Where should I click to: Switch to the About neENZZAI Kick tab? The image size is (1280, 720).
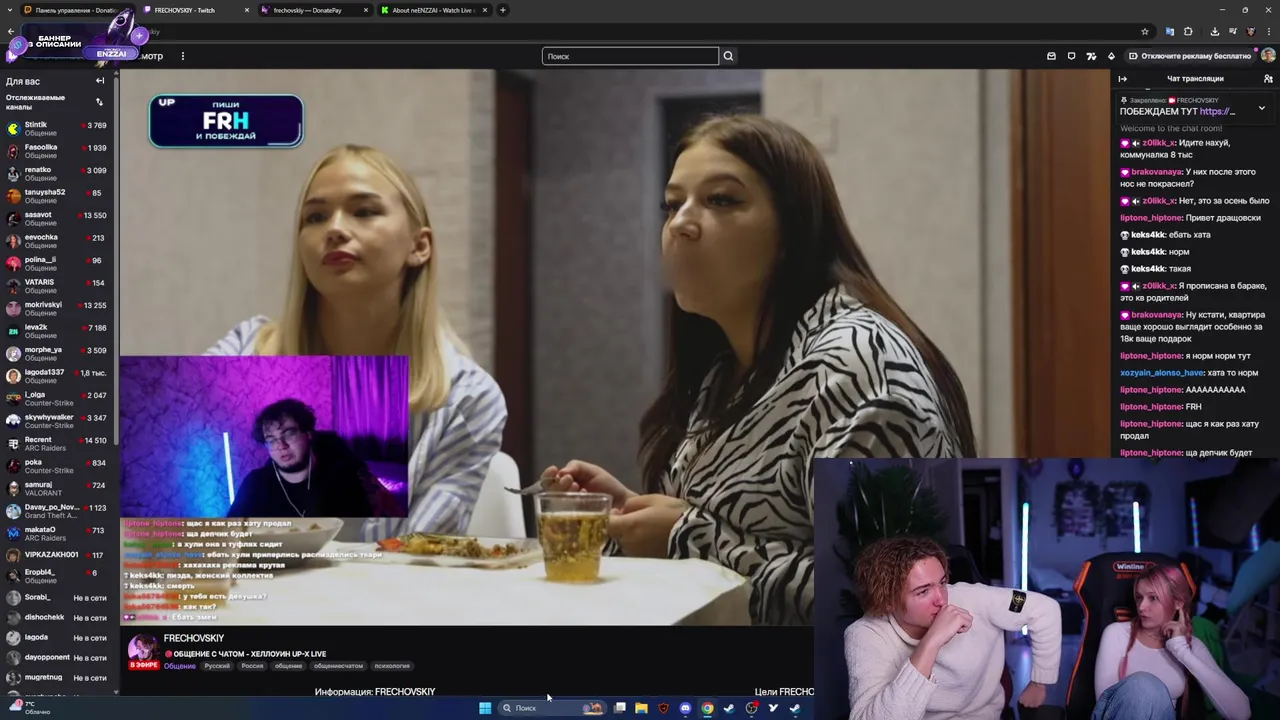(433, 10)
